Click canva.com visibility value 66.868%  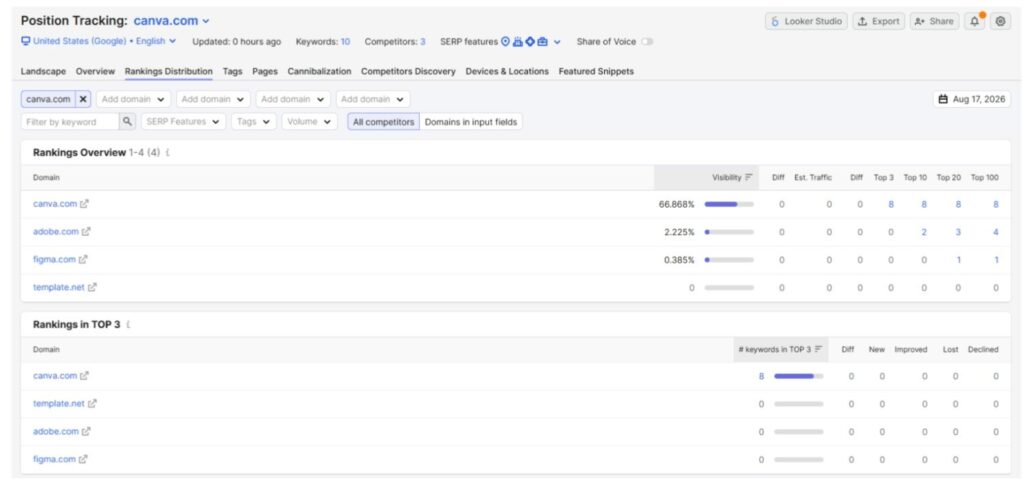677,205
